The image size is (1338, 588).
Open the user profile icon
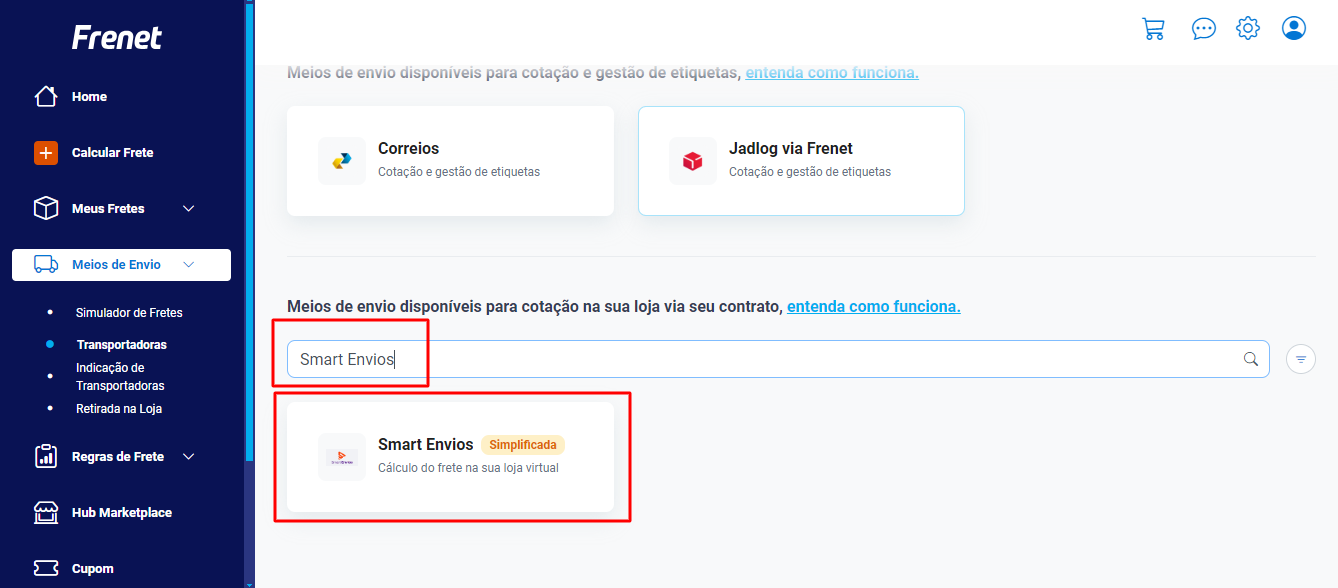[x=1294, y=28]
